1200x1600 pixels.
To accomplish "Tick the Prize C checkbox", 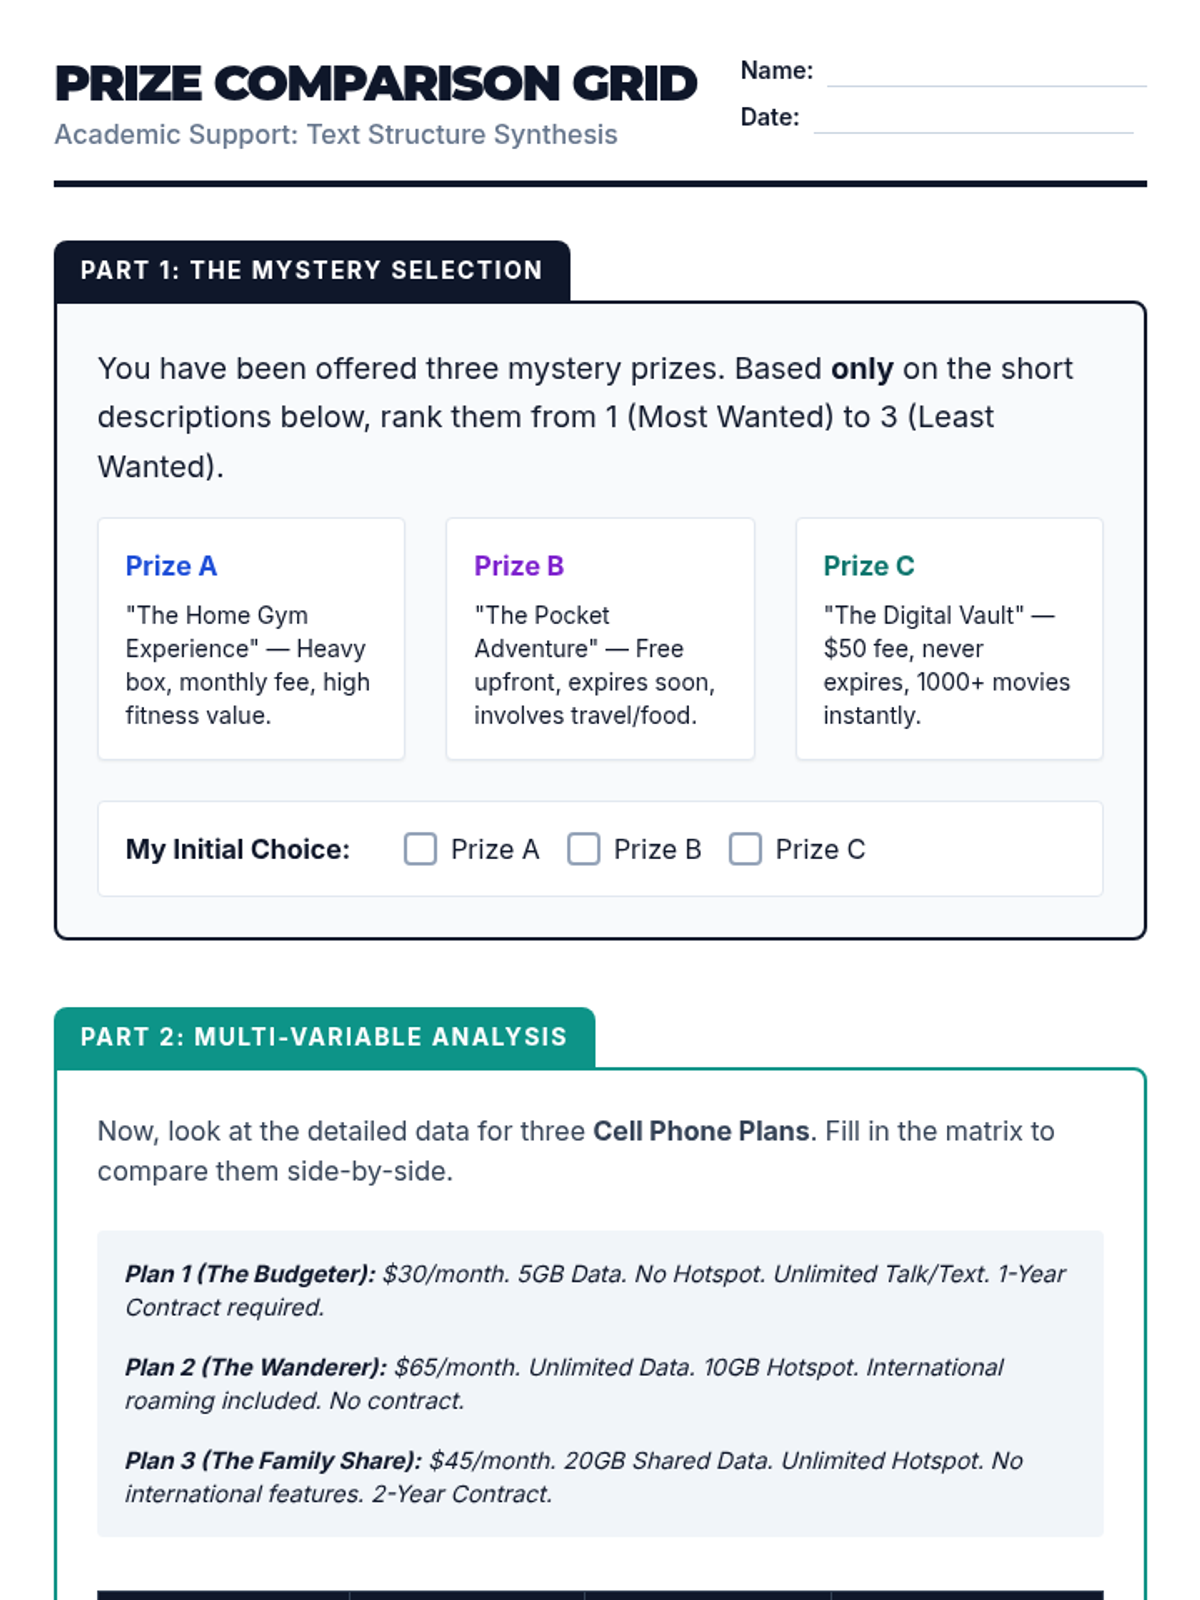I will (745, 849).
